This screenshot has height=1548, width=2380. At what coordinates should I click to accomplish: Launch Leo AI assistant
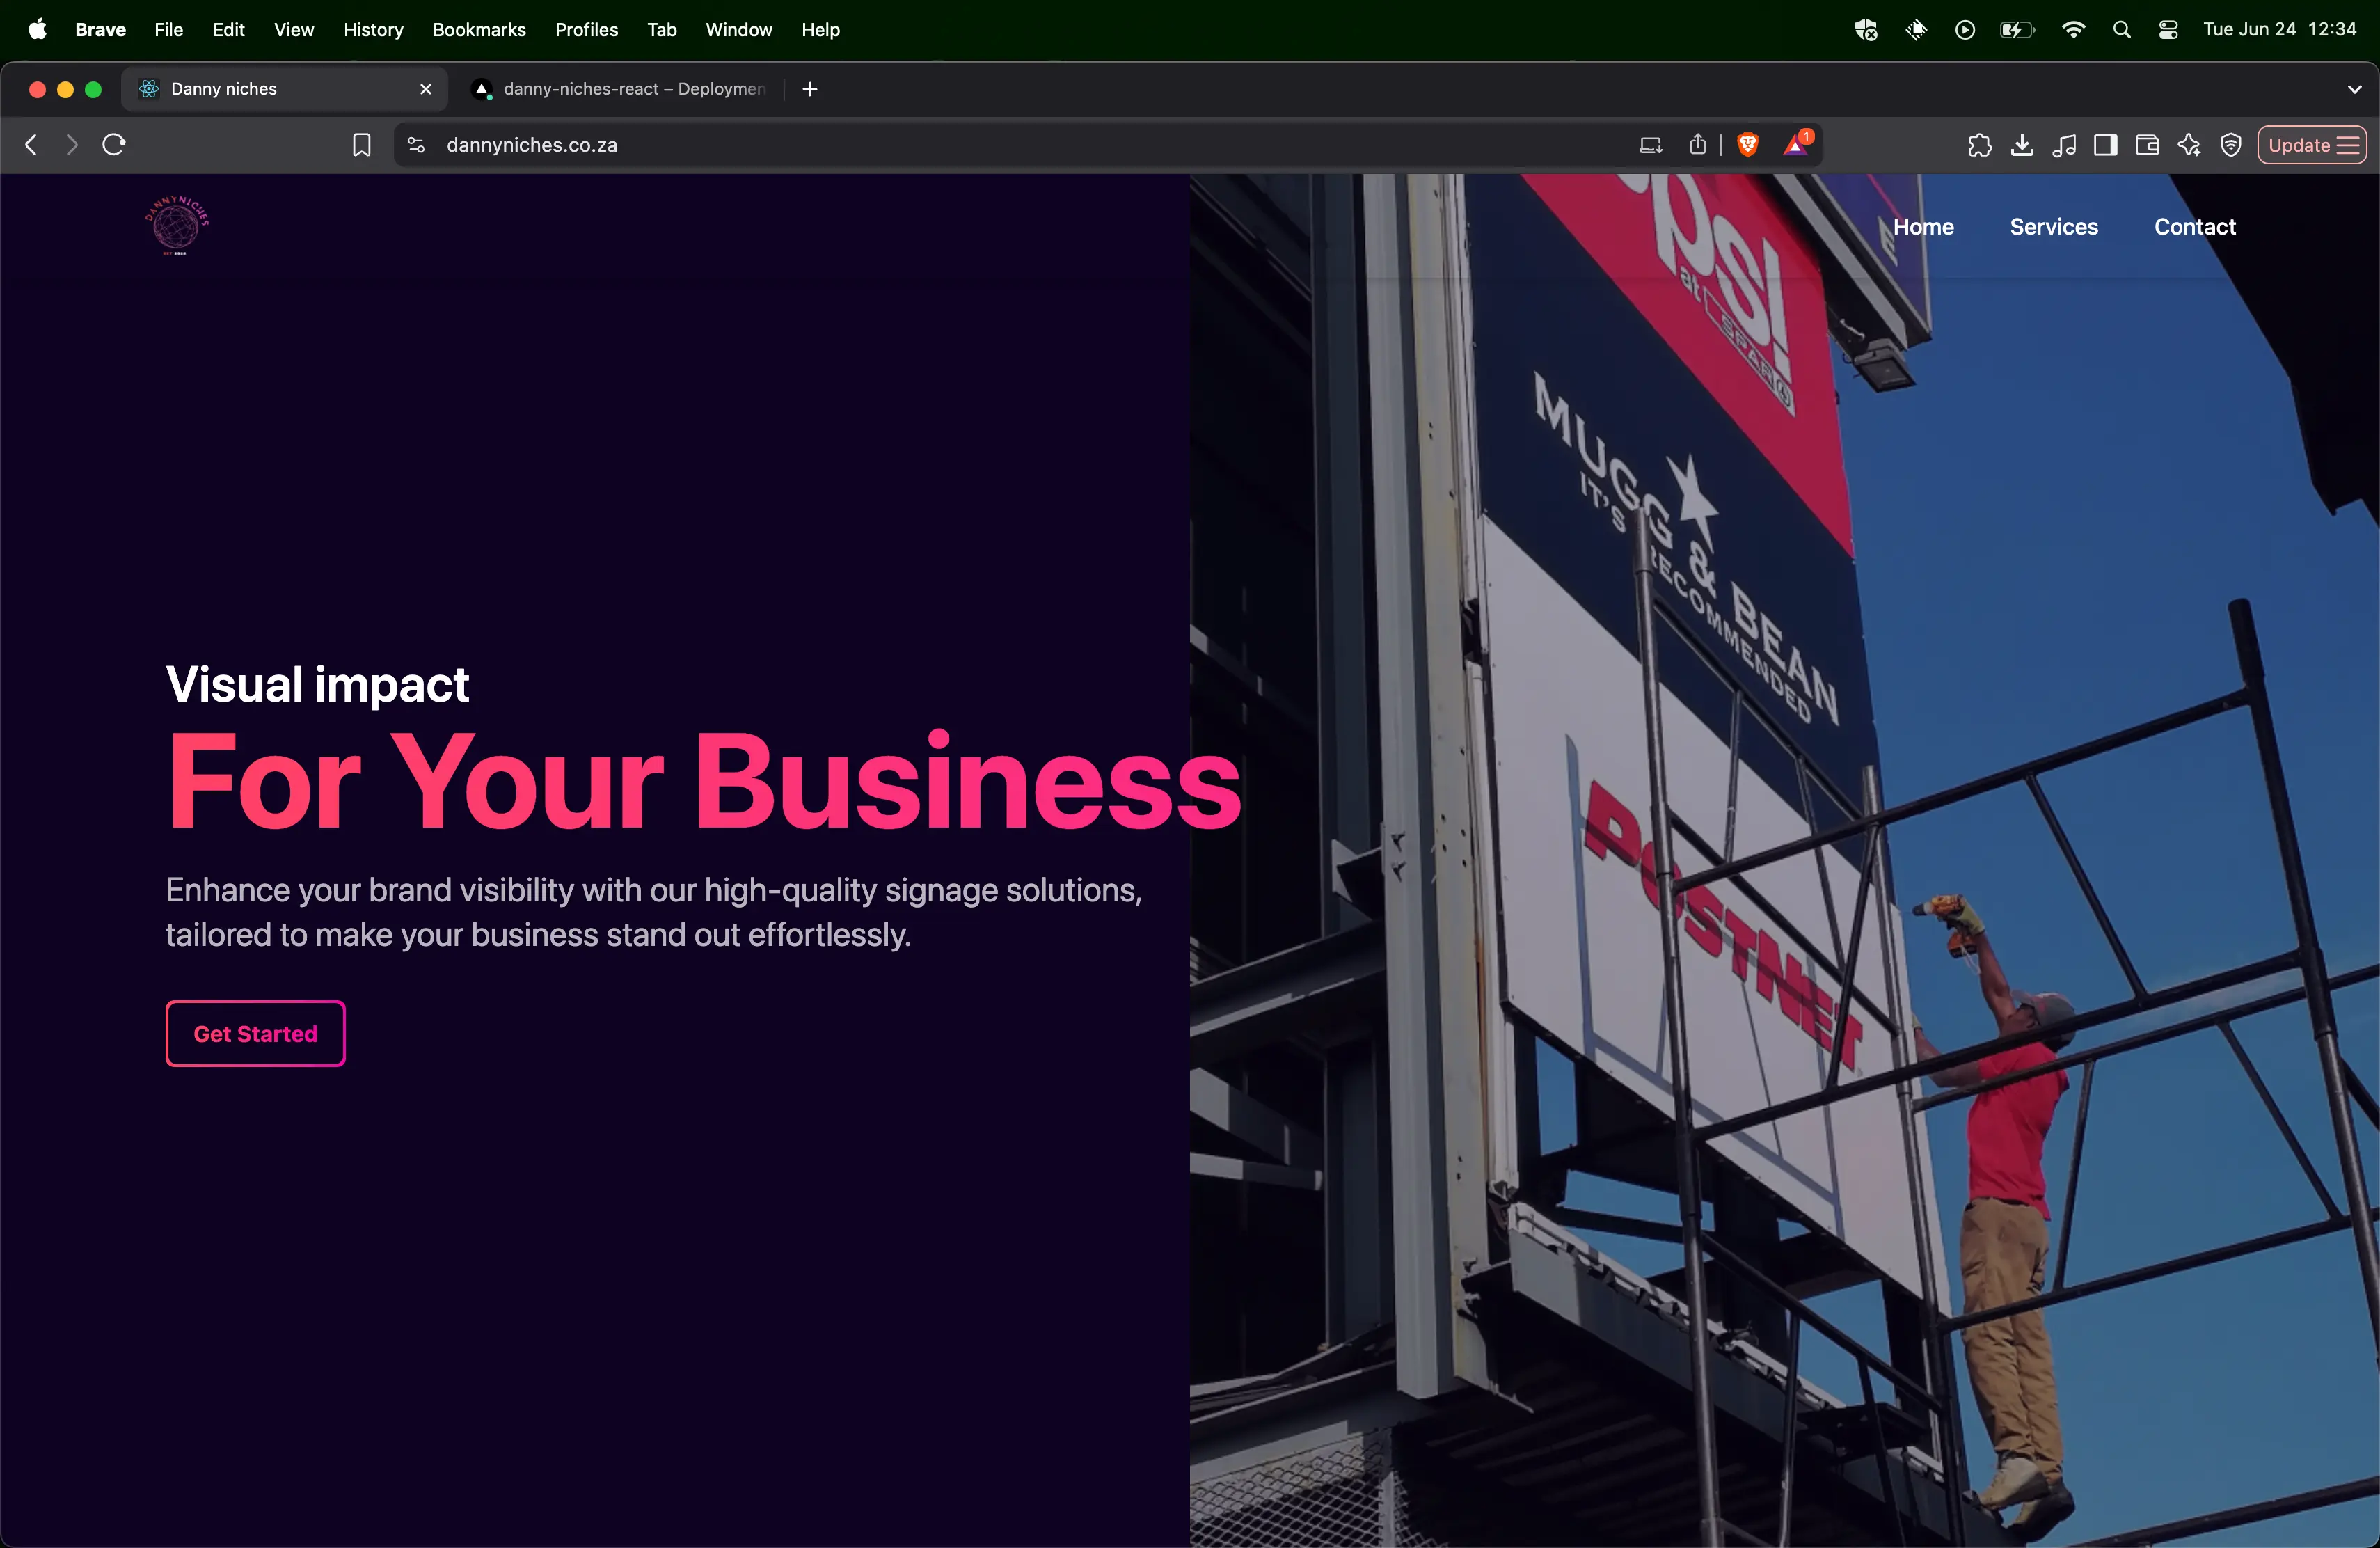point(2189,145)
